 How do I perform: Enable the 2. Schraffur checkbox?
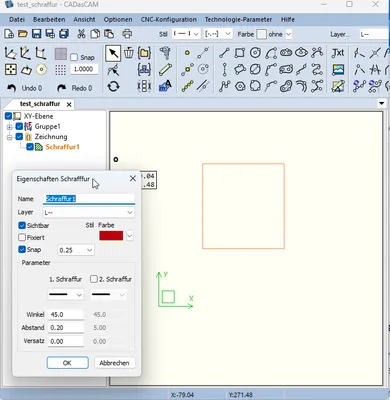click(x=94, y=279)
